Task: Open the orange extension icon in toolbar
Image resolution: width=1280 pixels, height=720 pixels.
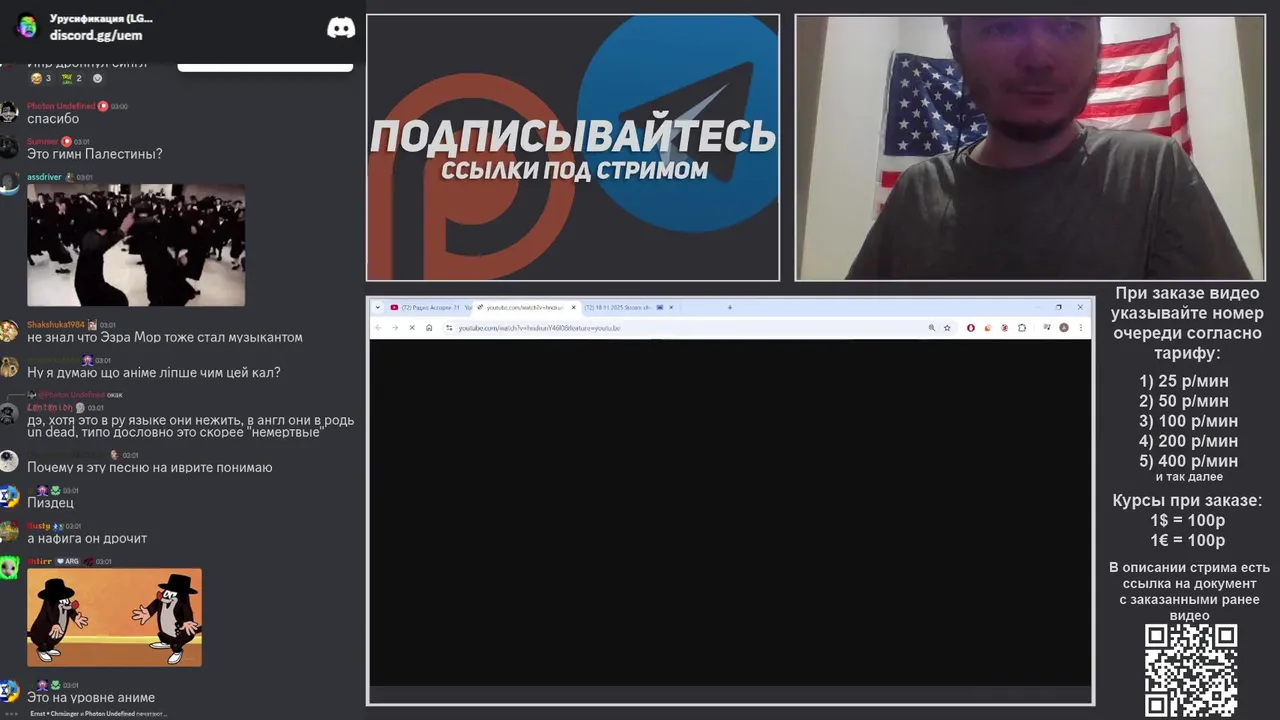Action: pyautogui.click(x=988, y=328)
